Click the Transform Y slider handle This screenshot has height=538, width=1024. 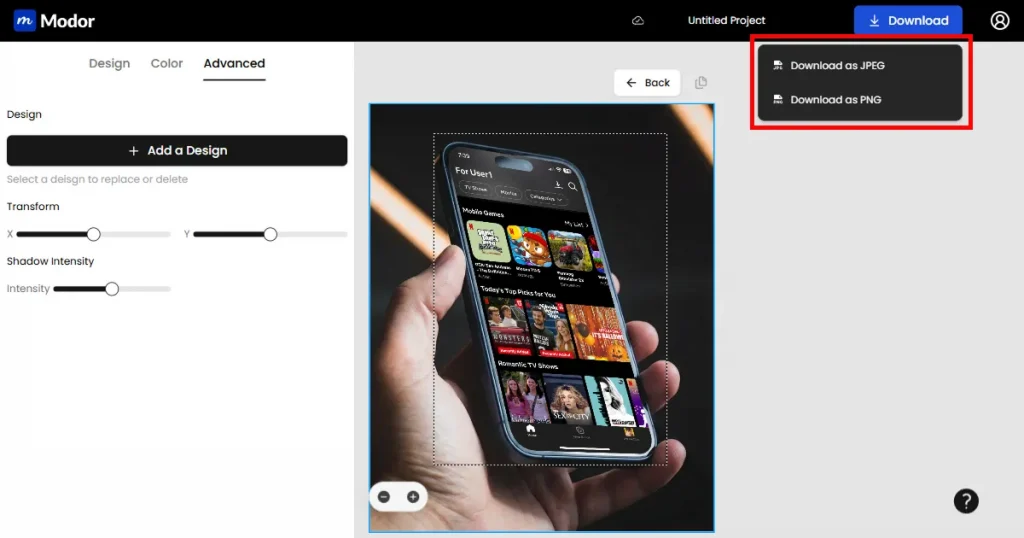(270, 234)
